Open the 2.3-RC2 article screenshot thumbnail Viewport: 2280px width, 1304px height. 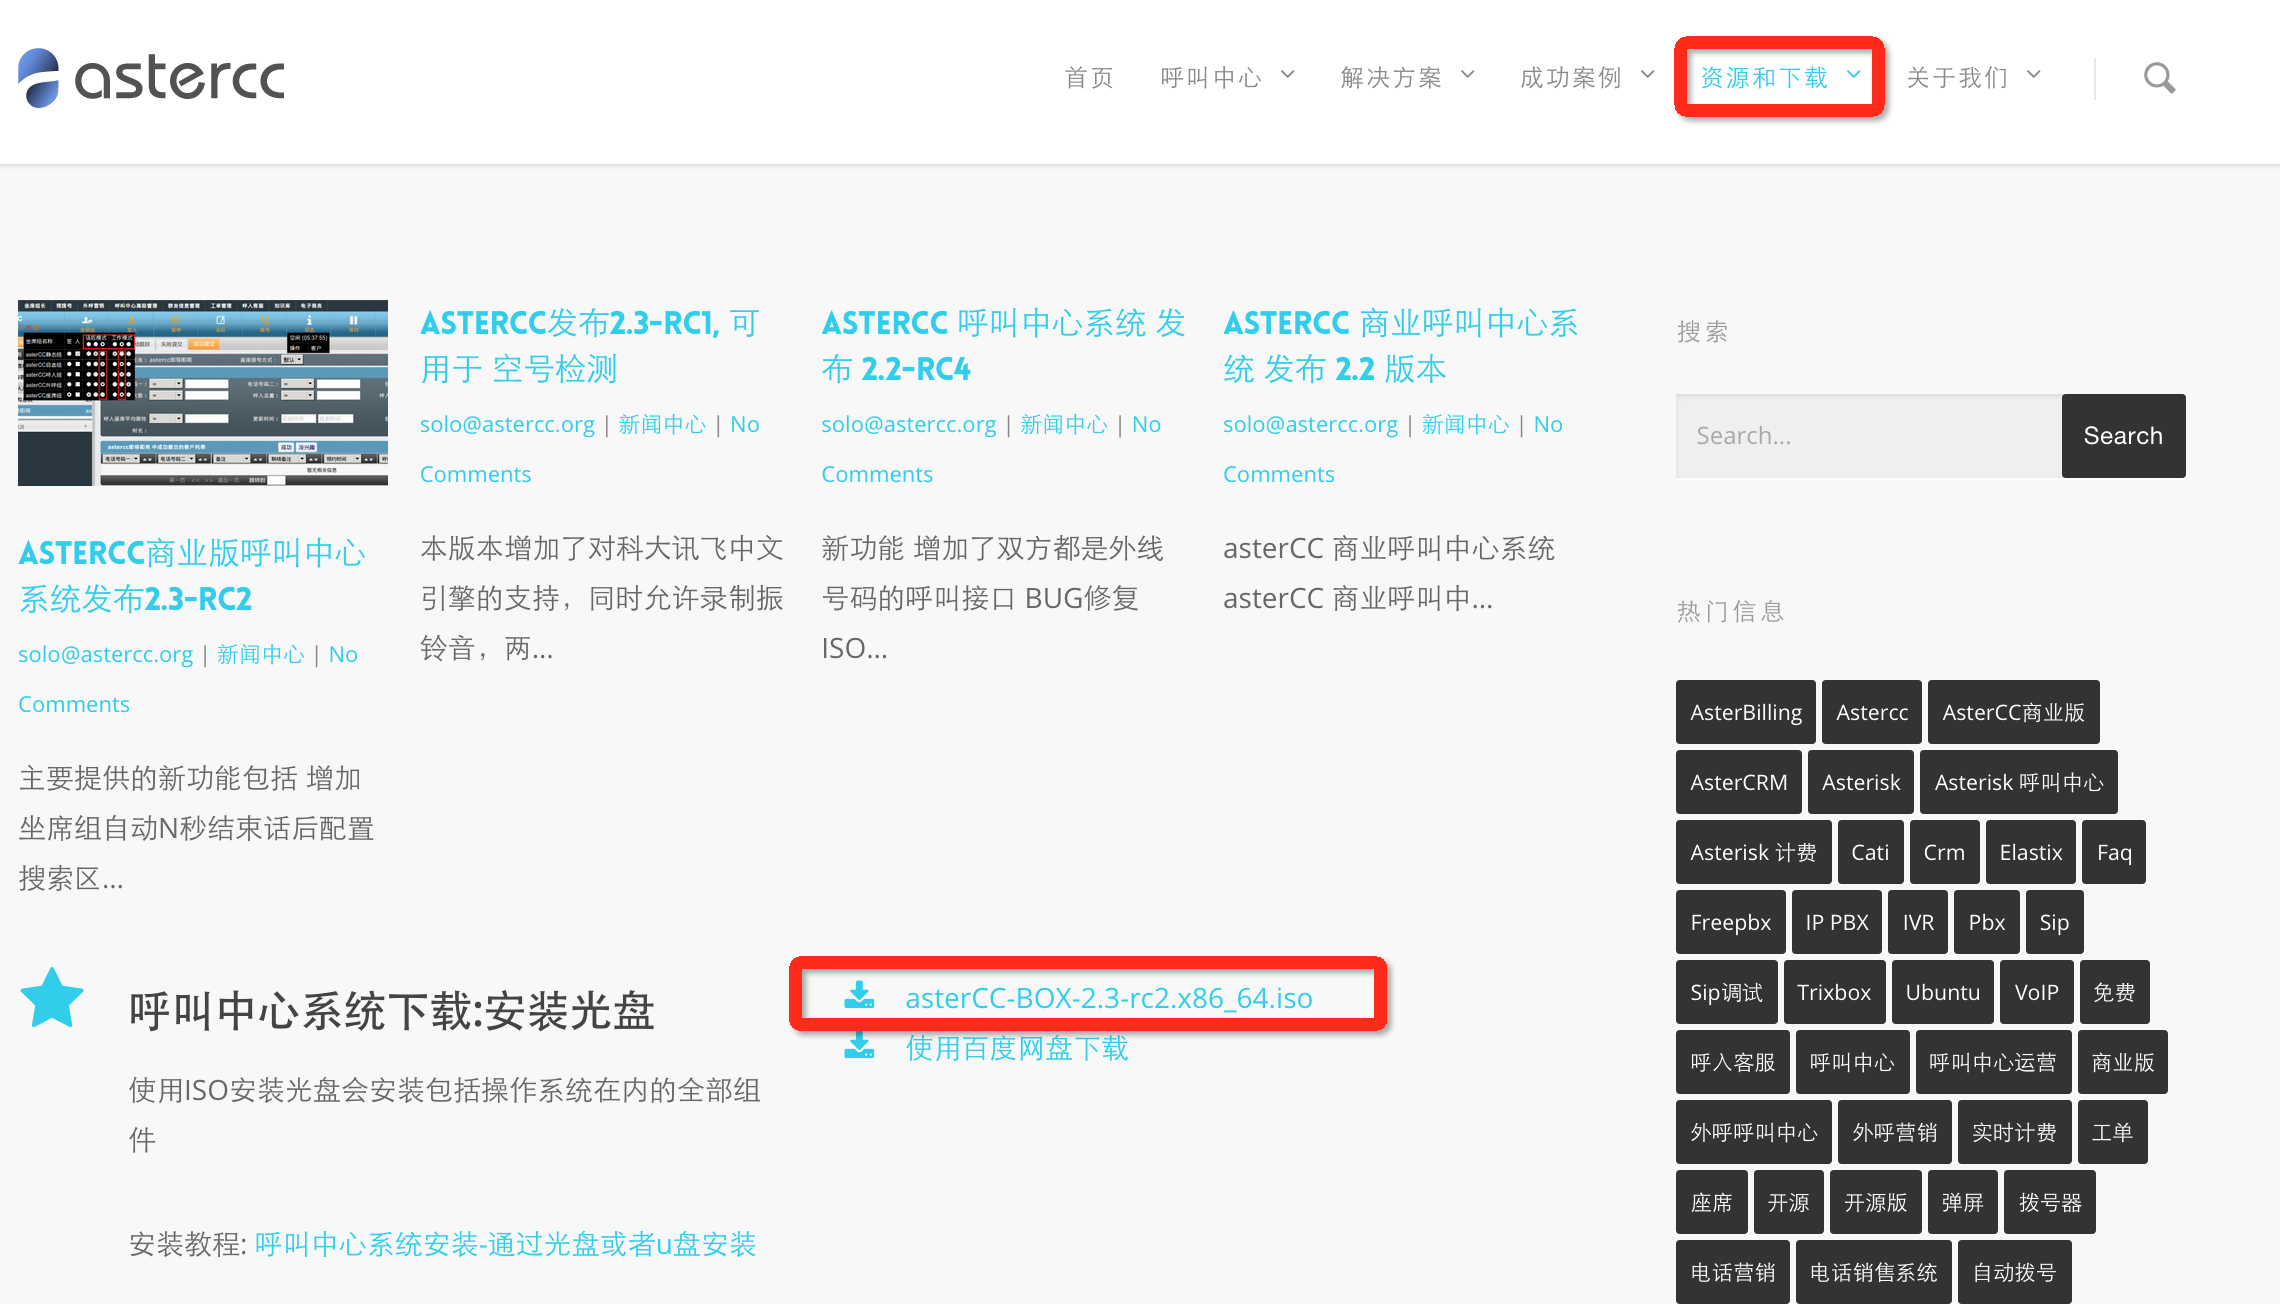point(203,393)
